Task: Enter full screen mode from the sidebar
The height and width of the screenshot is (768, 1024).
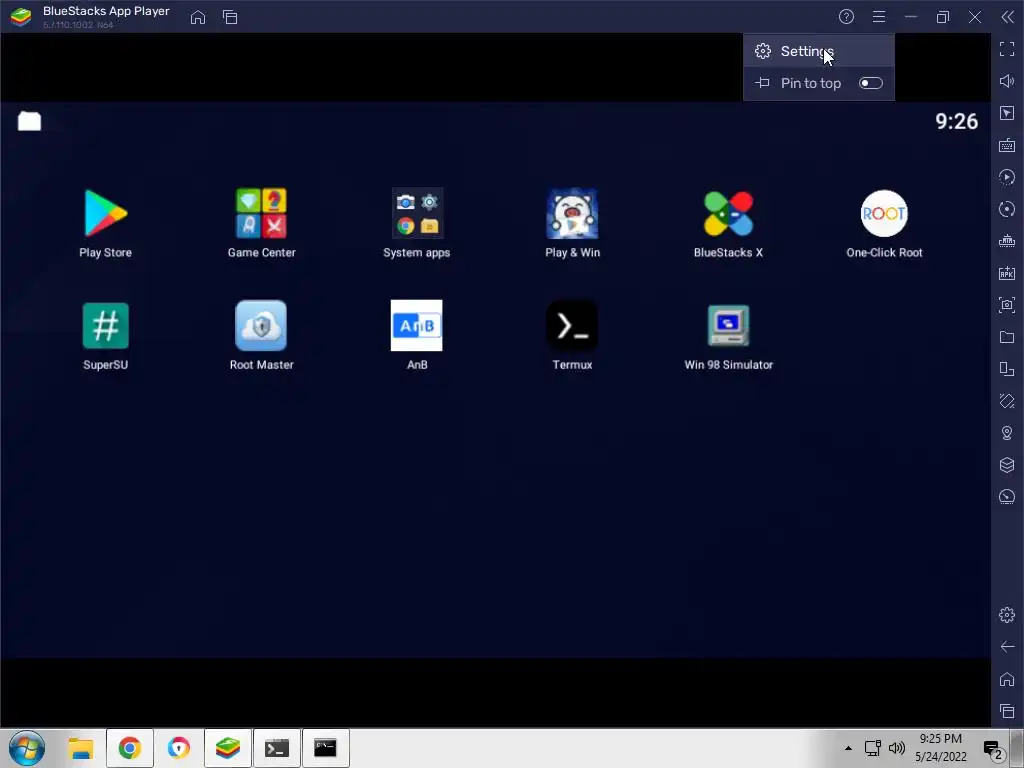Action: click(1007, 49)
